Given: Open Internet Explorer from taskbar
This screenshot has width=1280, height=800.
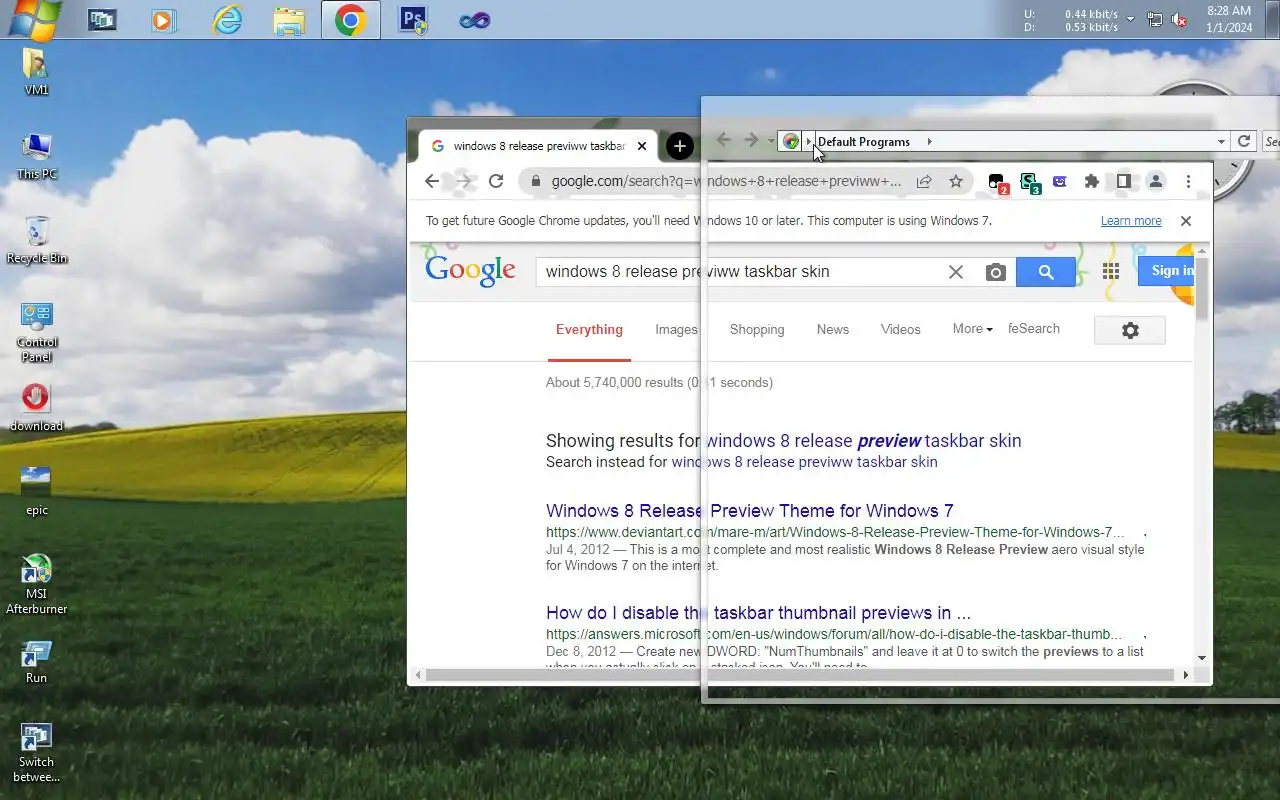Looking at the screenshot, I should [227, 19].
